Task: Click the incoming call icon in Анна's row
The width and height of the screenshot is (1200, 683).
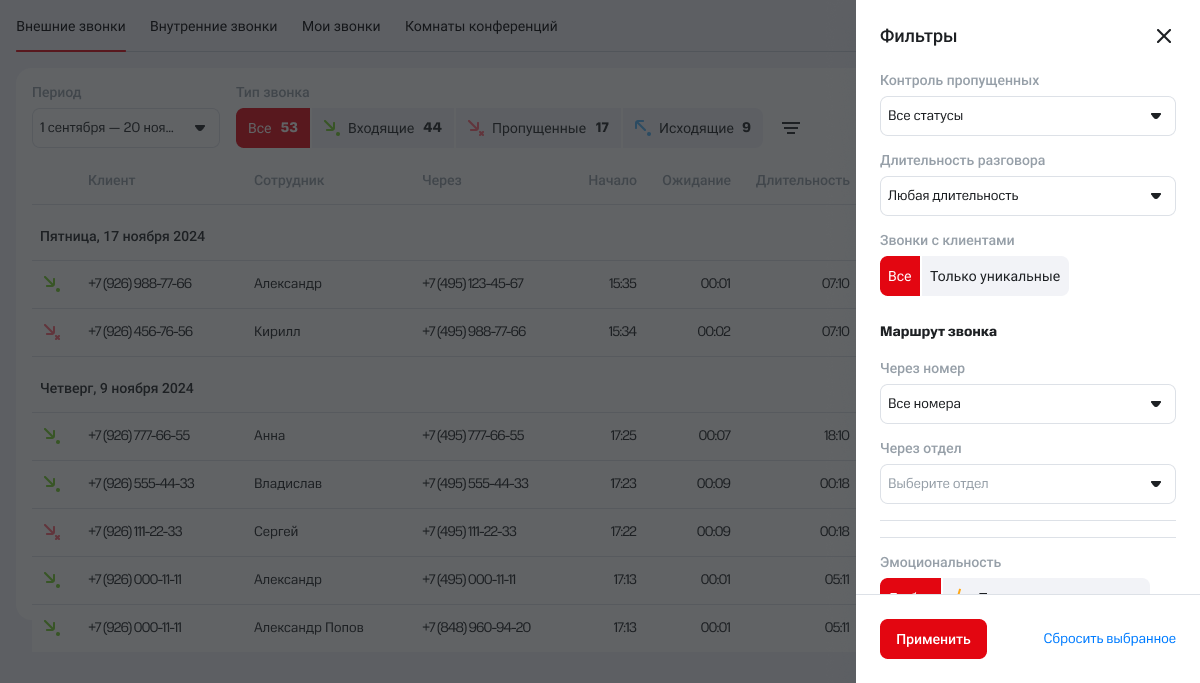Action: pyautogui.click(x=51, y=436)
